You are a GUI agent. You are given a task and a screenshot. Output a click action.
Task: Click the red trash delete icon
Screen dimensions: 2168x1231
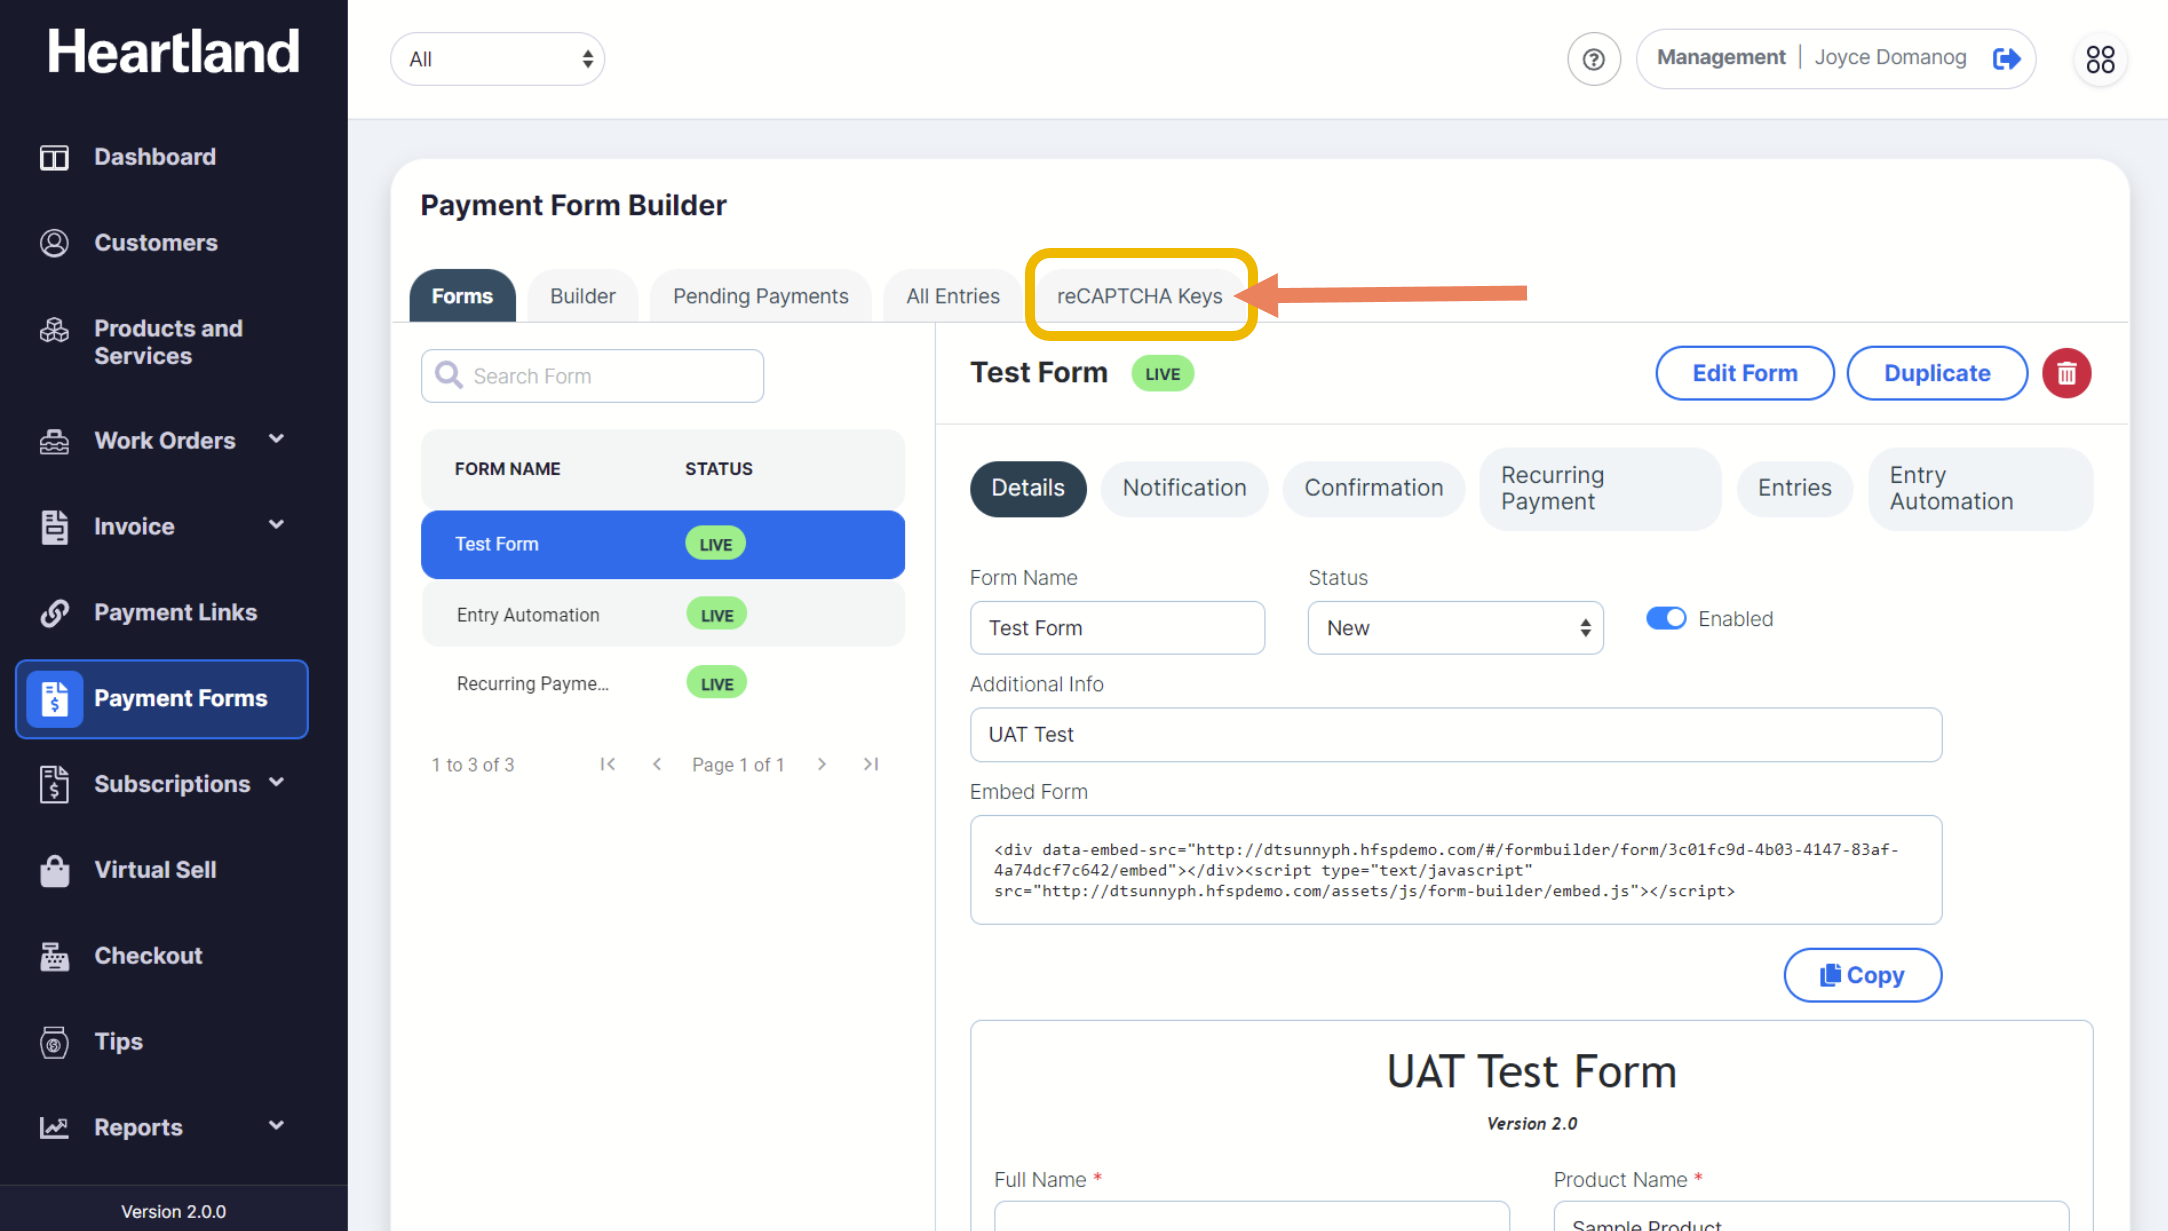(2066, 373)
